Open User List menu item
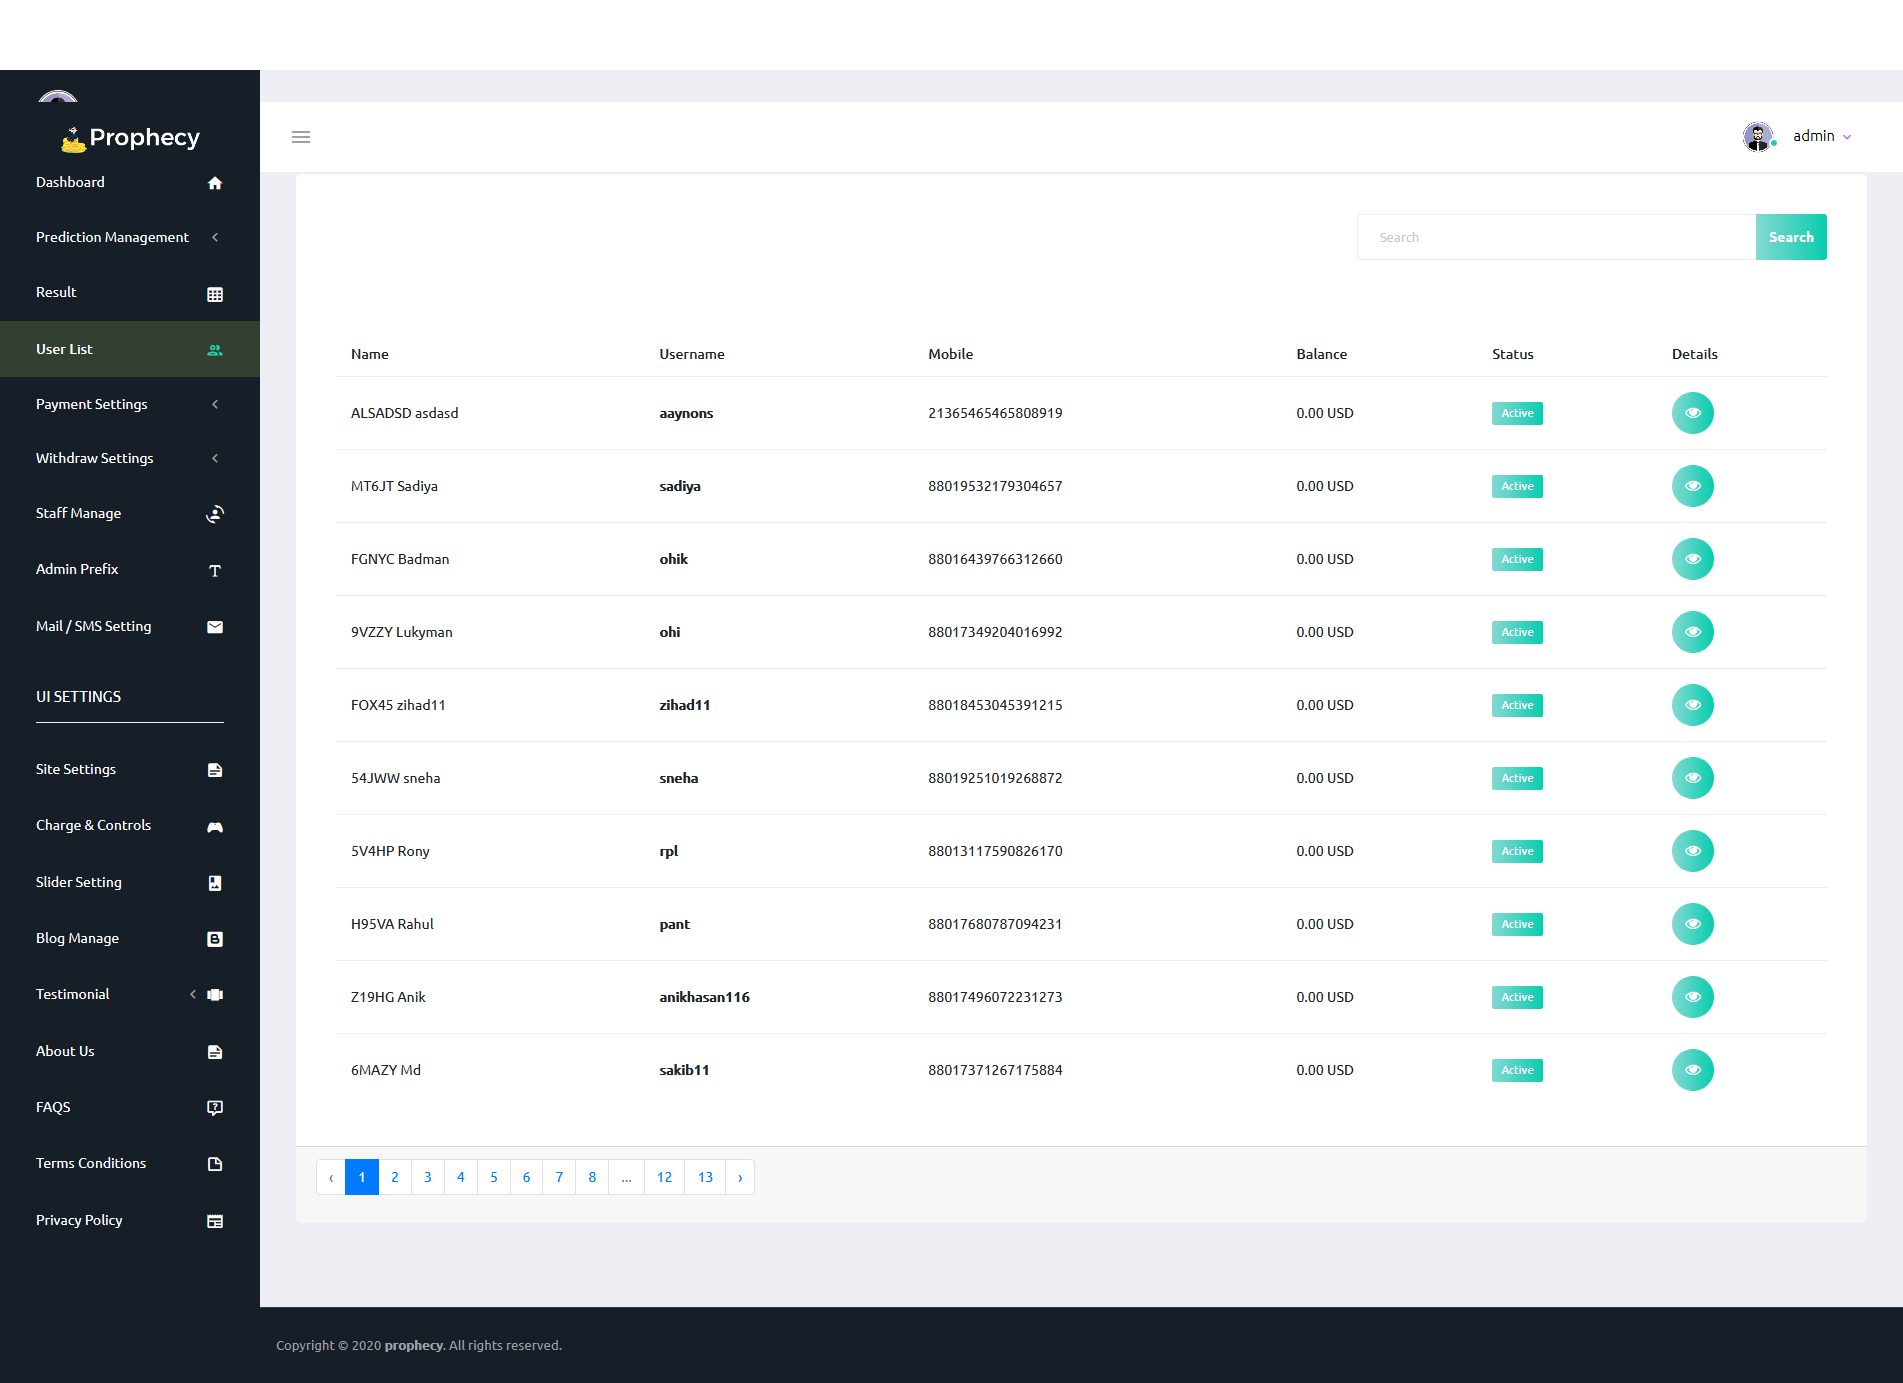The height and width of the screenshot is (1383, 1903). (x=130, y=349)
